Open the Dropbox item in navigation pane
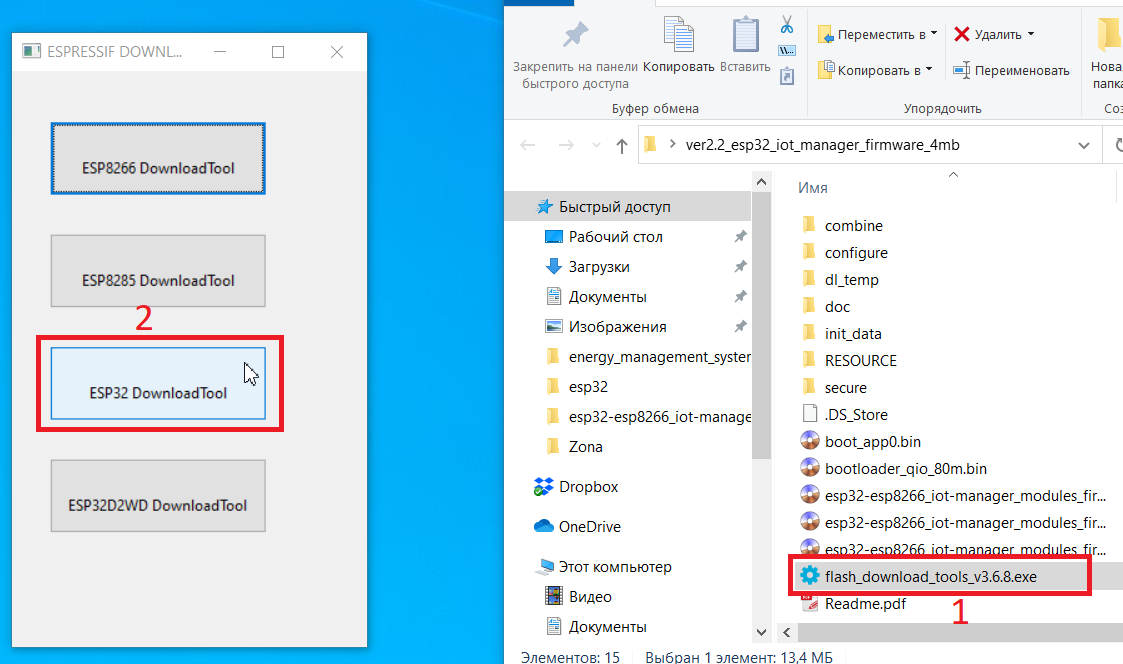1123x664 pixels. pos(588,487)
